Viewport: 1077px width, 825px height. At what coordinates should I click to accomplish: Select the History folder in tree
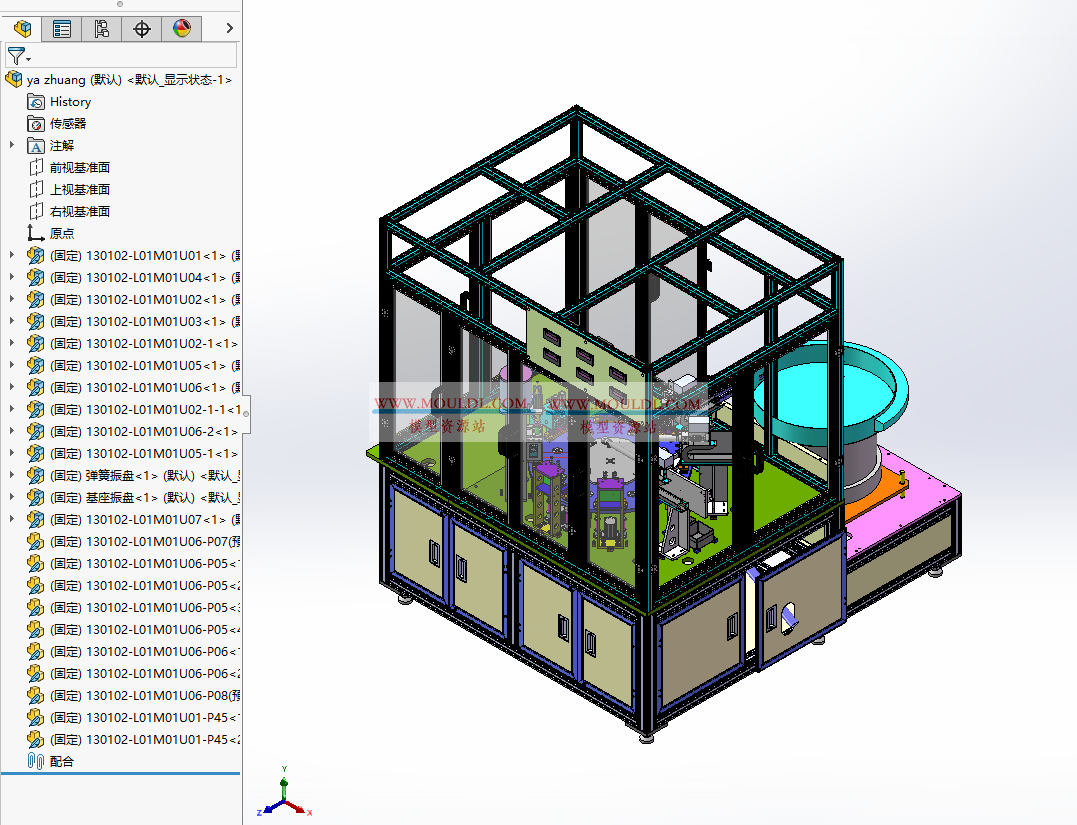70,102
